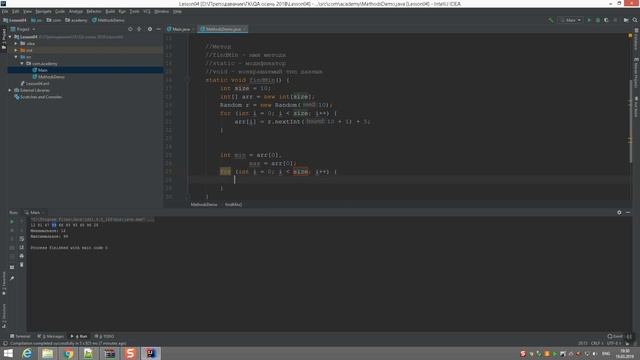Open the Run menu
This screenshot has width=640, height=360.
tap(122, 11)
